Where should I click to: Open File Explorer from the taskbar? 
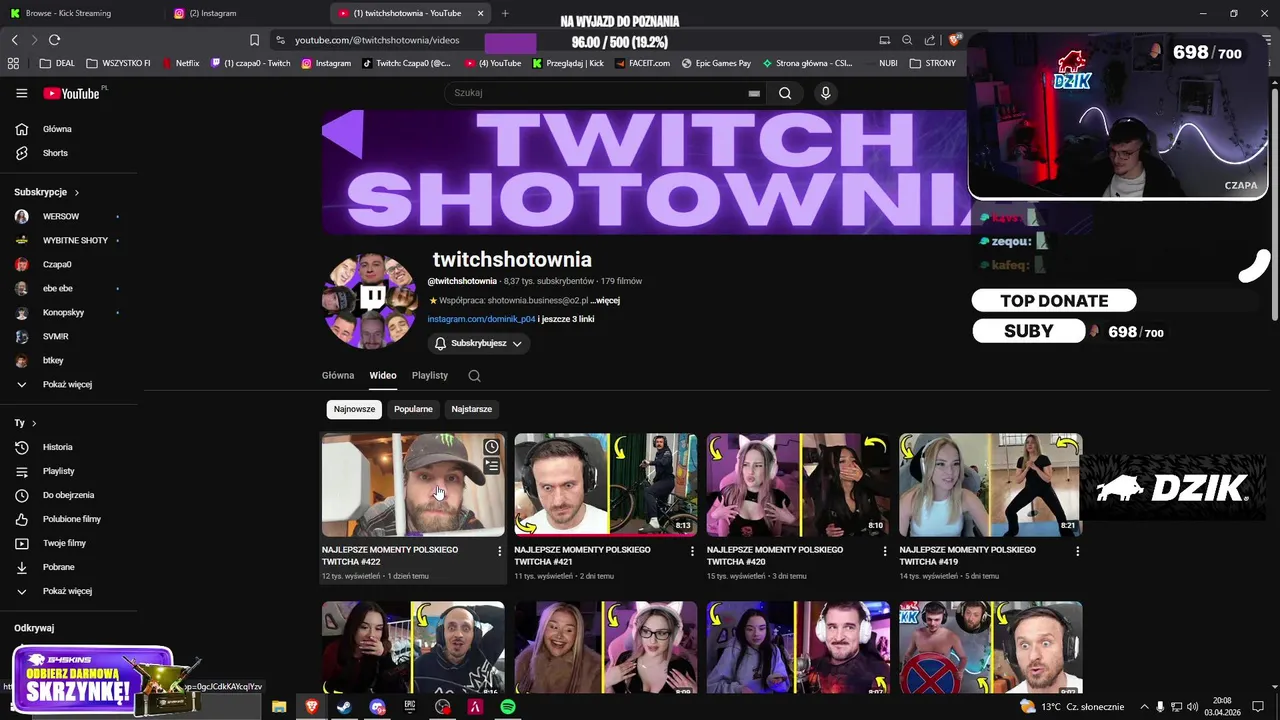279,707
